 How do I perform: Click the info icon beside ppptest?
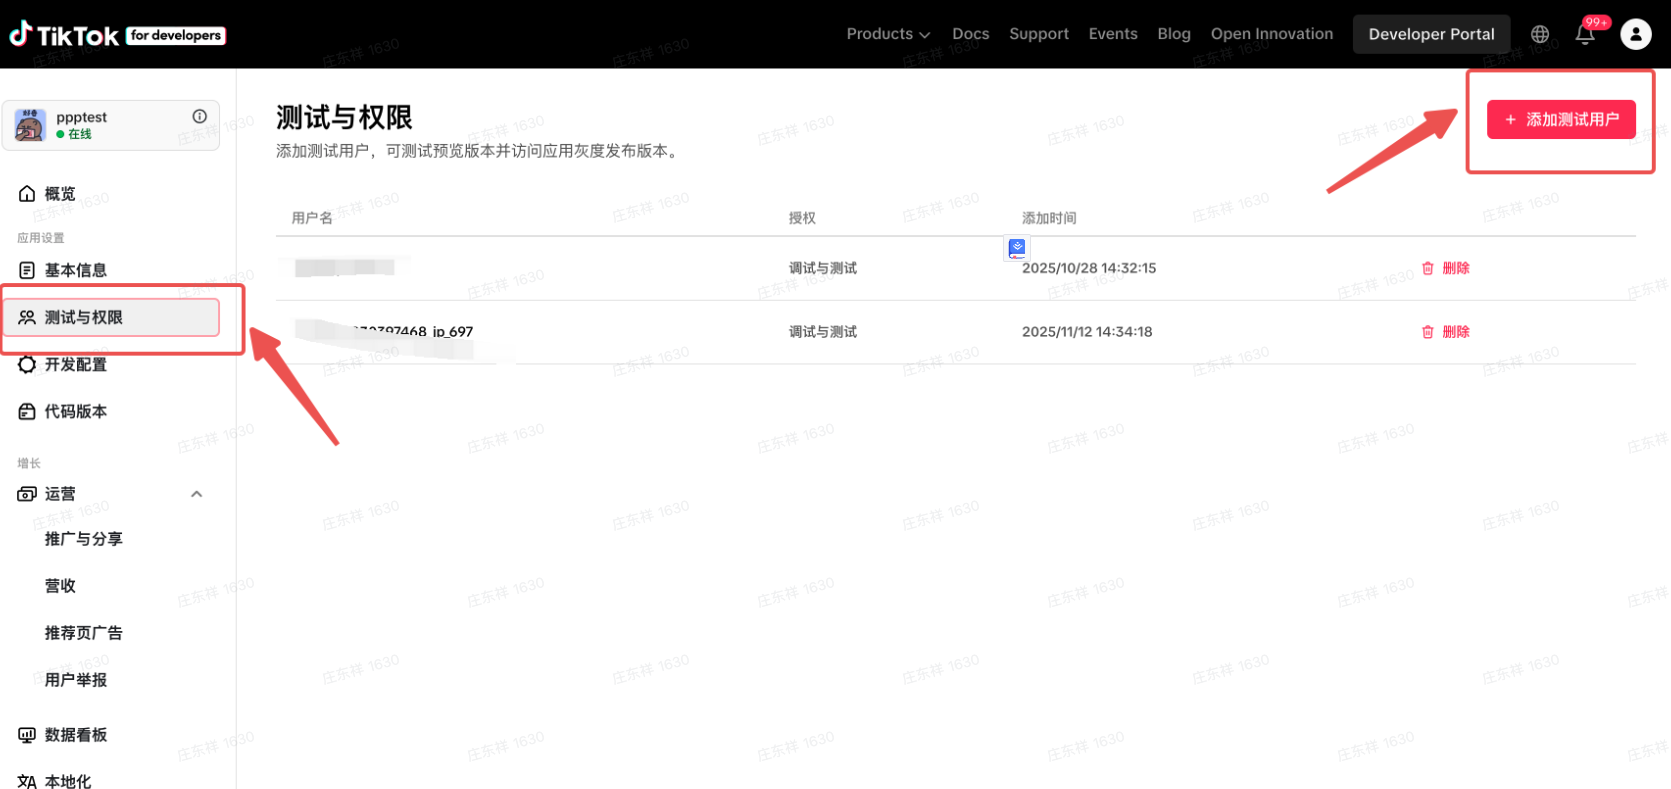pos(200,116)
